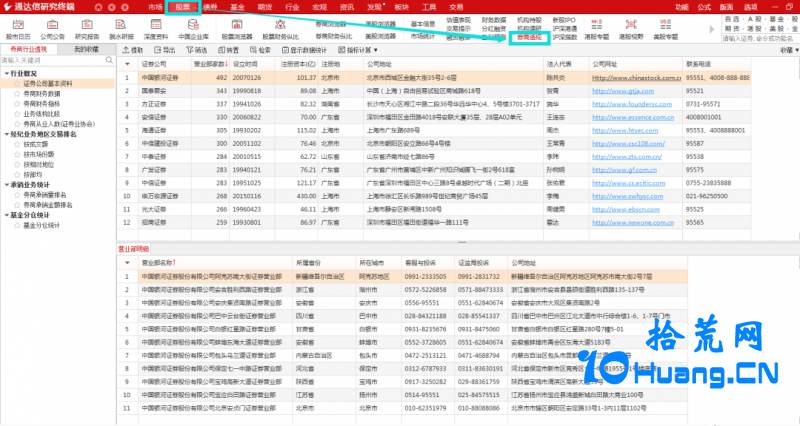
Task: Click the first round button in title bar
Action: point(98,7)
